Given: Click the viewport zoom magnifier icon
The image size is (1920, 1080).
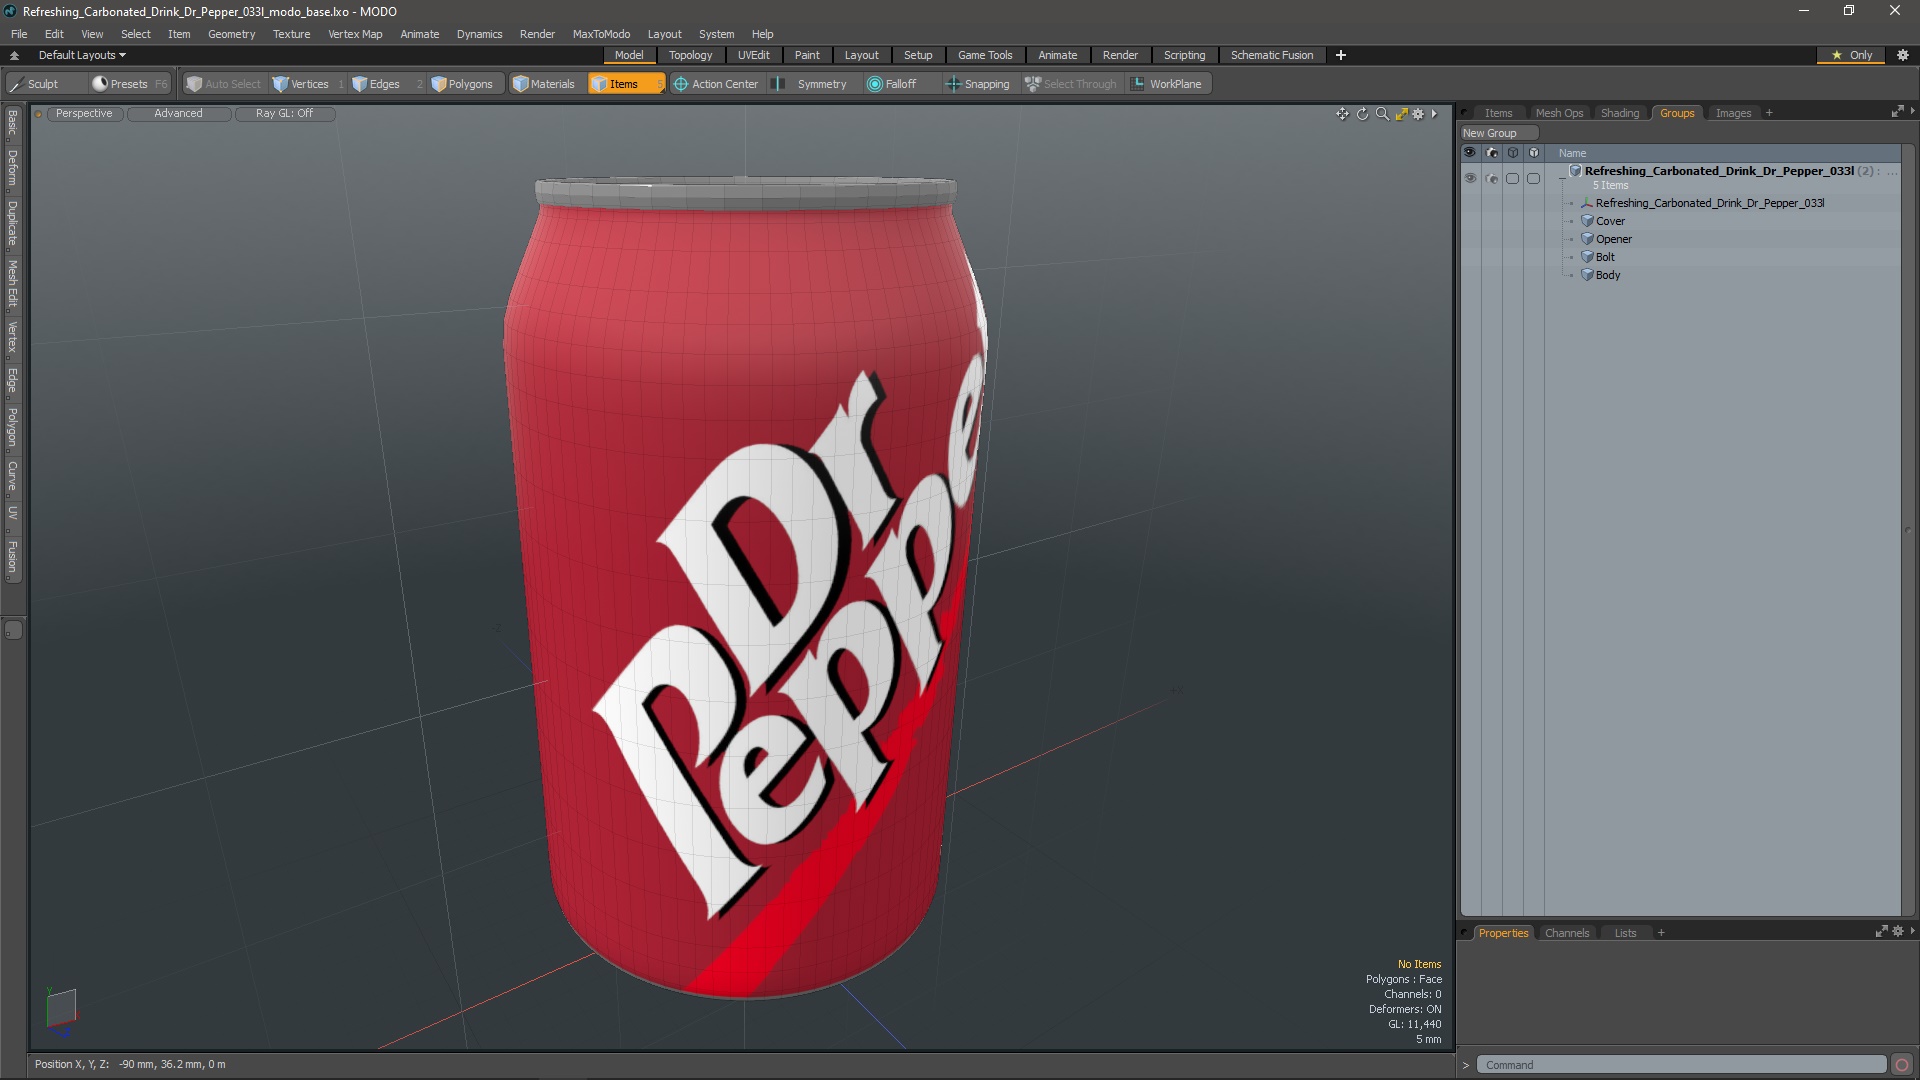Looking at the screenshot, I should 1382,114.
